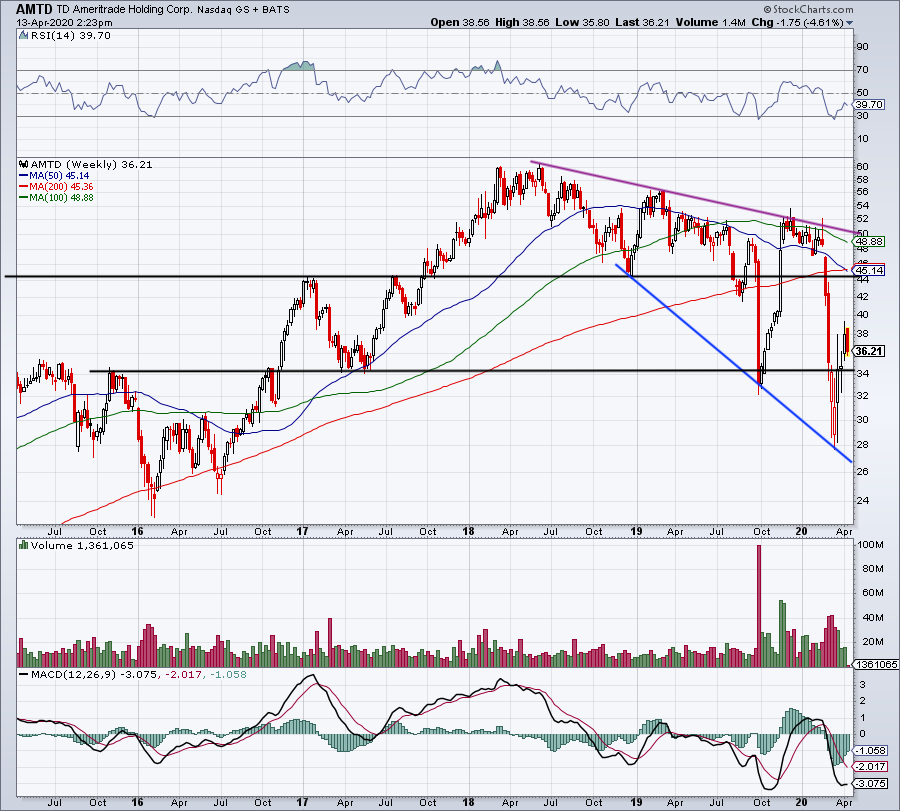The width and height of the screenshot is (900, 811).
Task: Click the '24' price axis label
Action: pyautogui.click(x=862, y=500)
